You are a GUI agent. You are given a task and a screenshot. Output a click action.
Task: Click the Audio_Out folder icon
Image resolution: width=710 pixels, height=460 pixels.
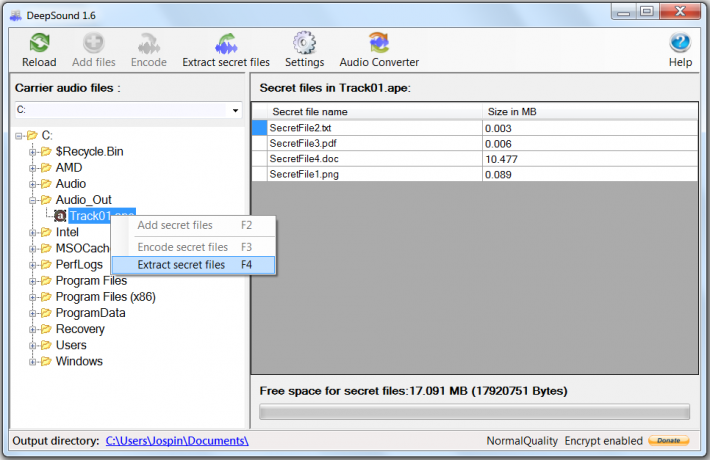pos(46,200)
